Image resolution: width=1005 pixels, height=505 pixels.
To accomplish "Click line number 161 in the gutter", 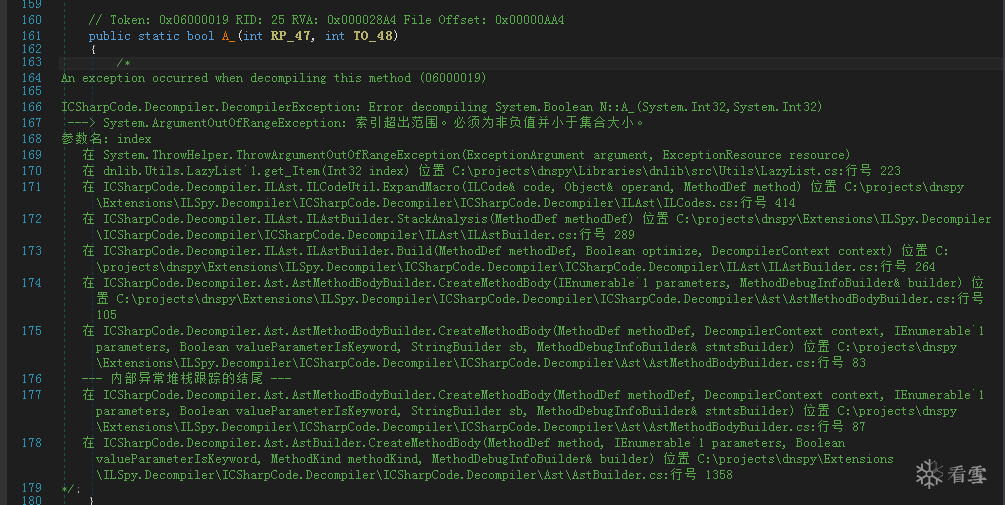I will [31, 36].
